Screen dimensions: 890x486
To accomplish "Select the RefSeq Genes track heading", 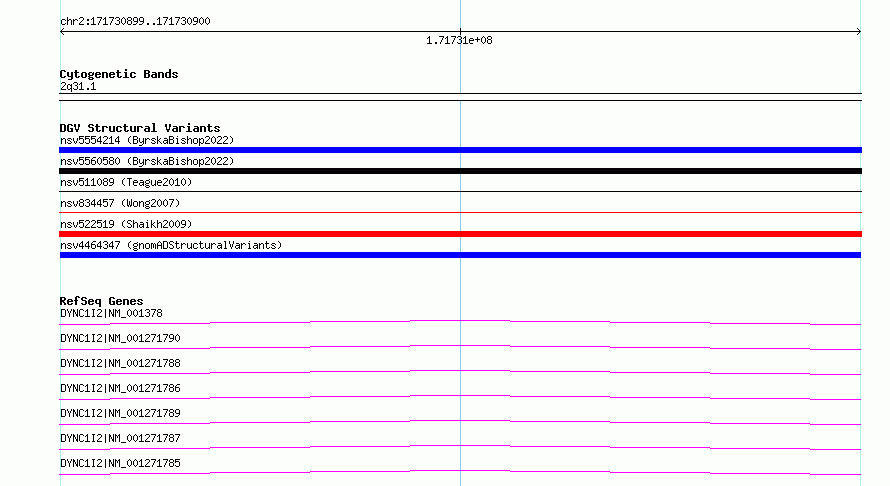I will [x=101, y=301].
